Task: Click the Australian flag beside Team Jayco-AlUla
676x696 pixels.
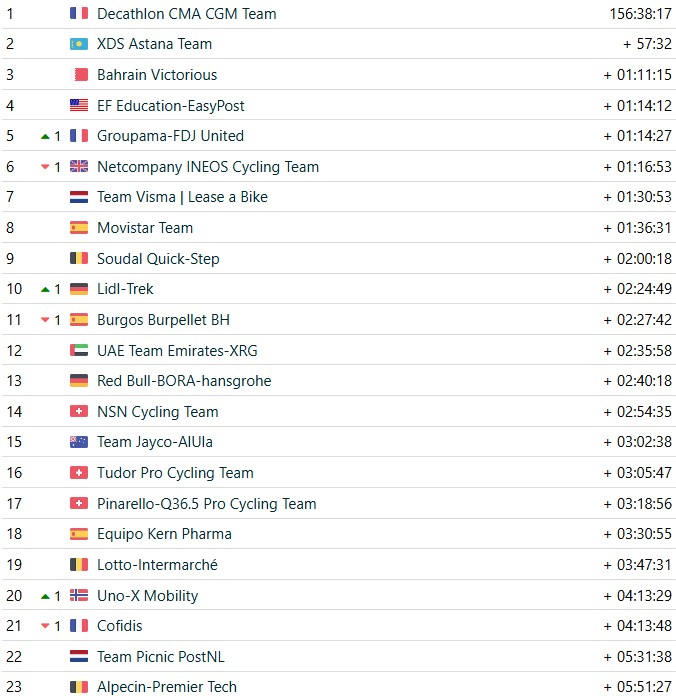Action: (x=79, y=442)
